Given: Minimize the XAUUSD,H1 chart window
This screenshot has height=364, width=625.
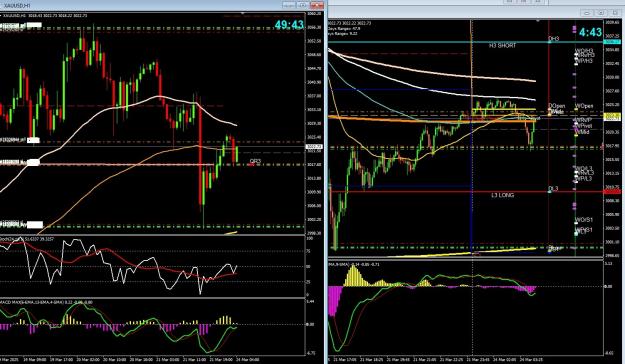Looking at the screenshot, I should (289, 5).
